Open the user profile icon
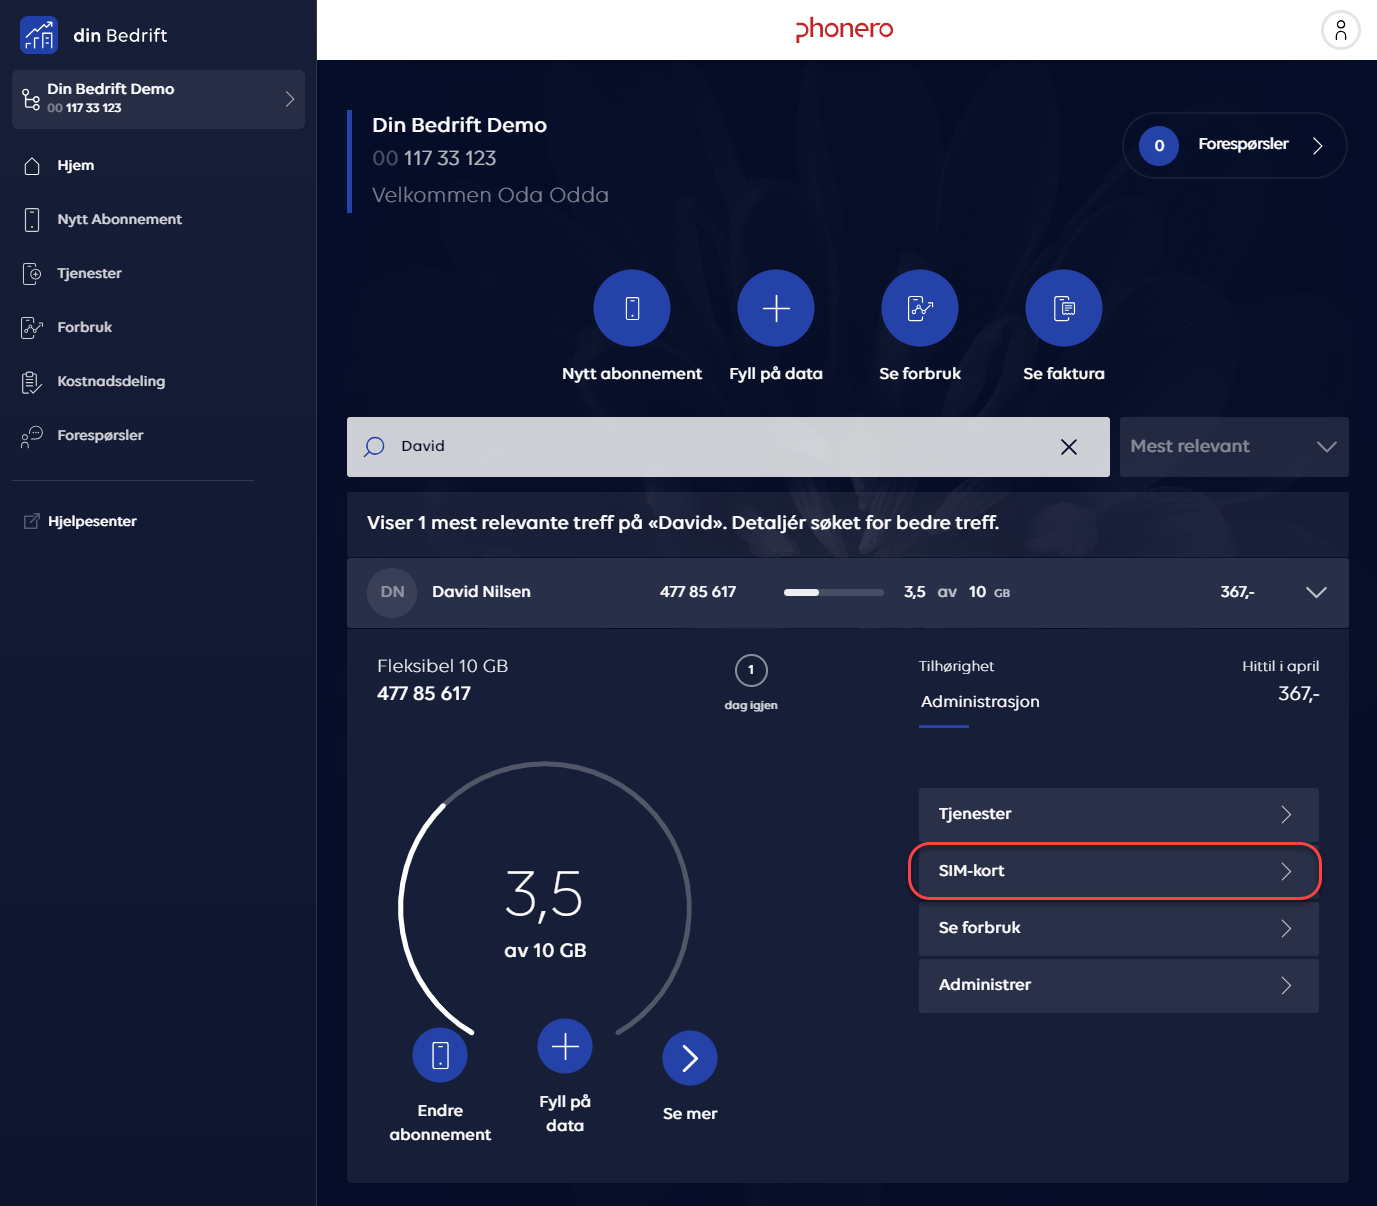Screen dimensions: 1377x1206 coord(1341,30)
